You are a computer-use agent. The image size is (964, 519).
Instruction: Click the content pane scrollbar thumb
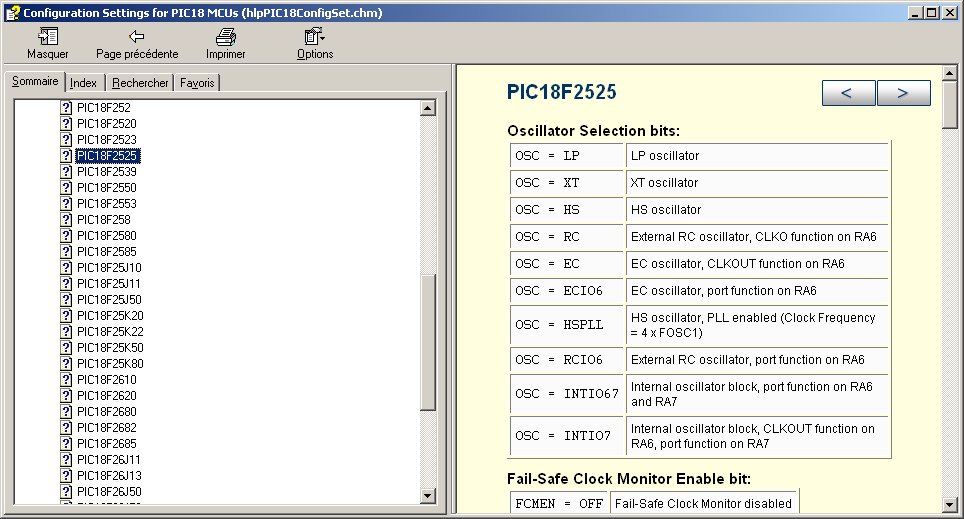click(x=949, y=105)
